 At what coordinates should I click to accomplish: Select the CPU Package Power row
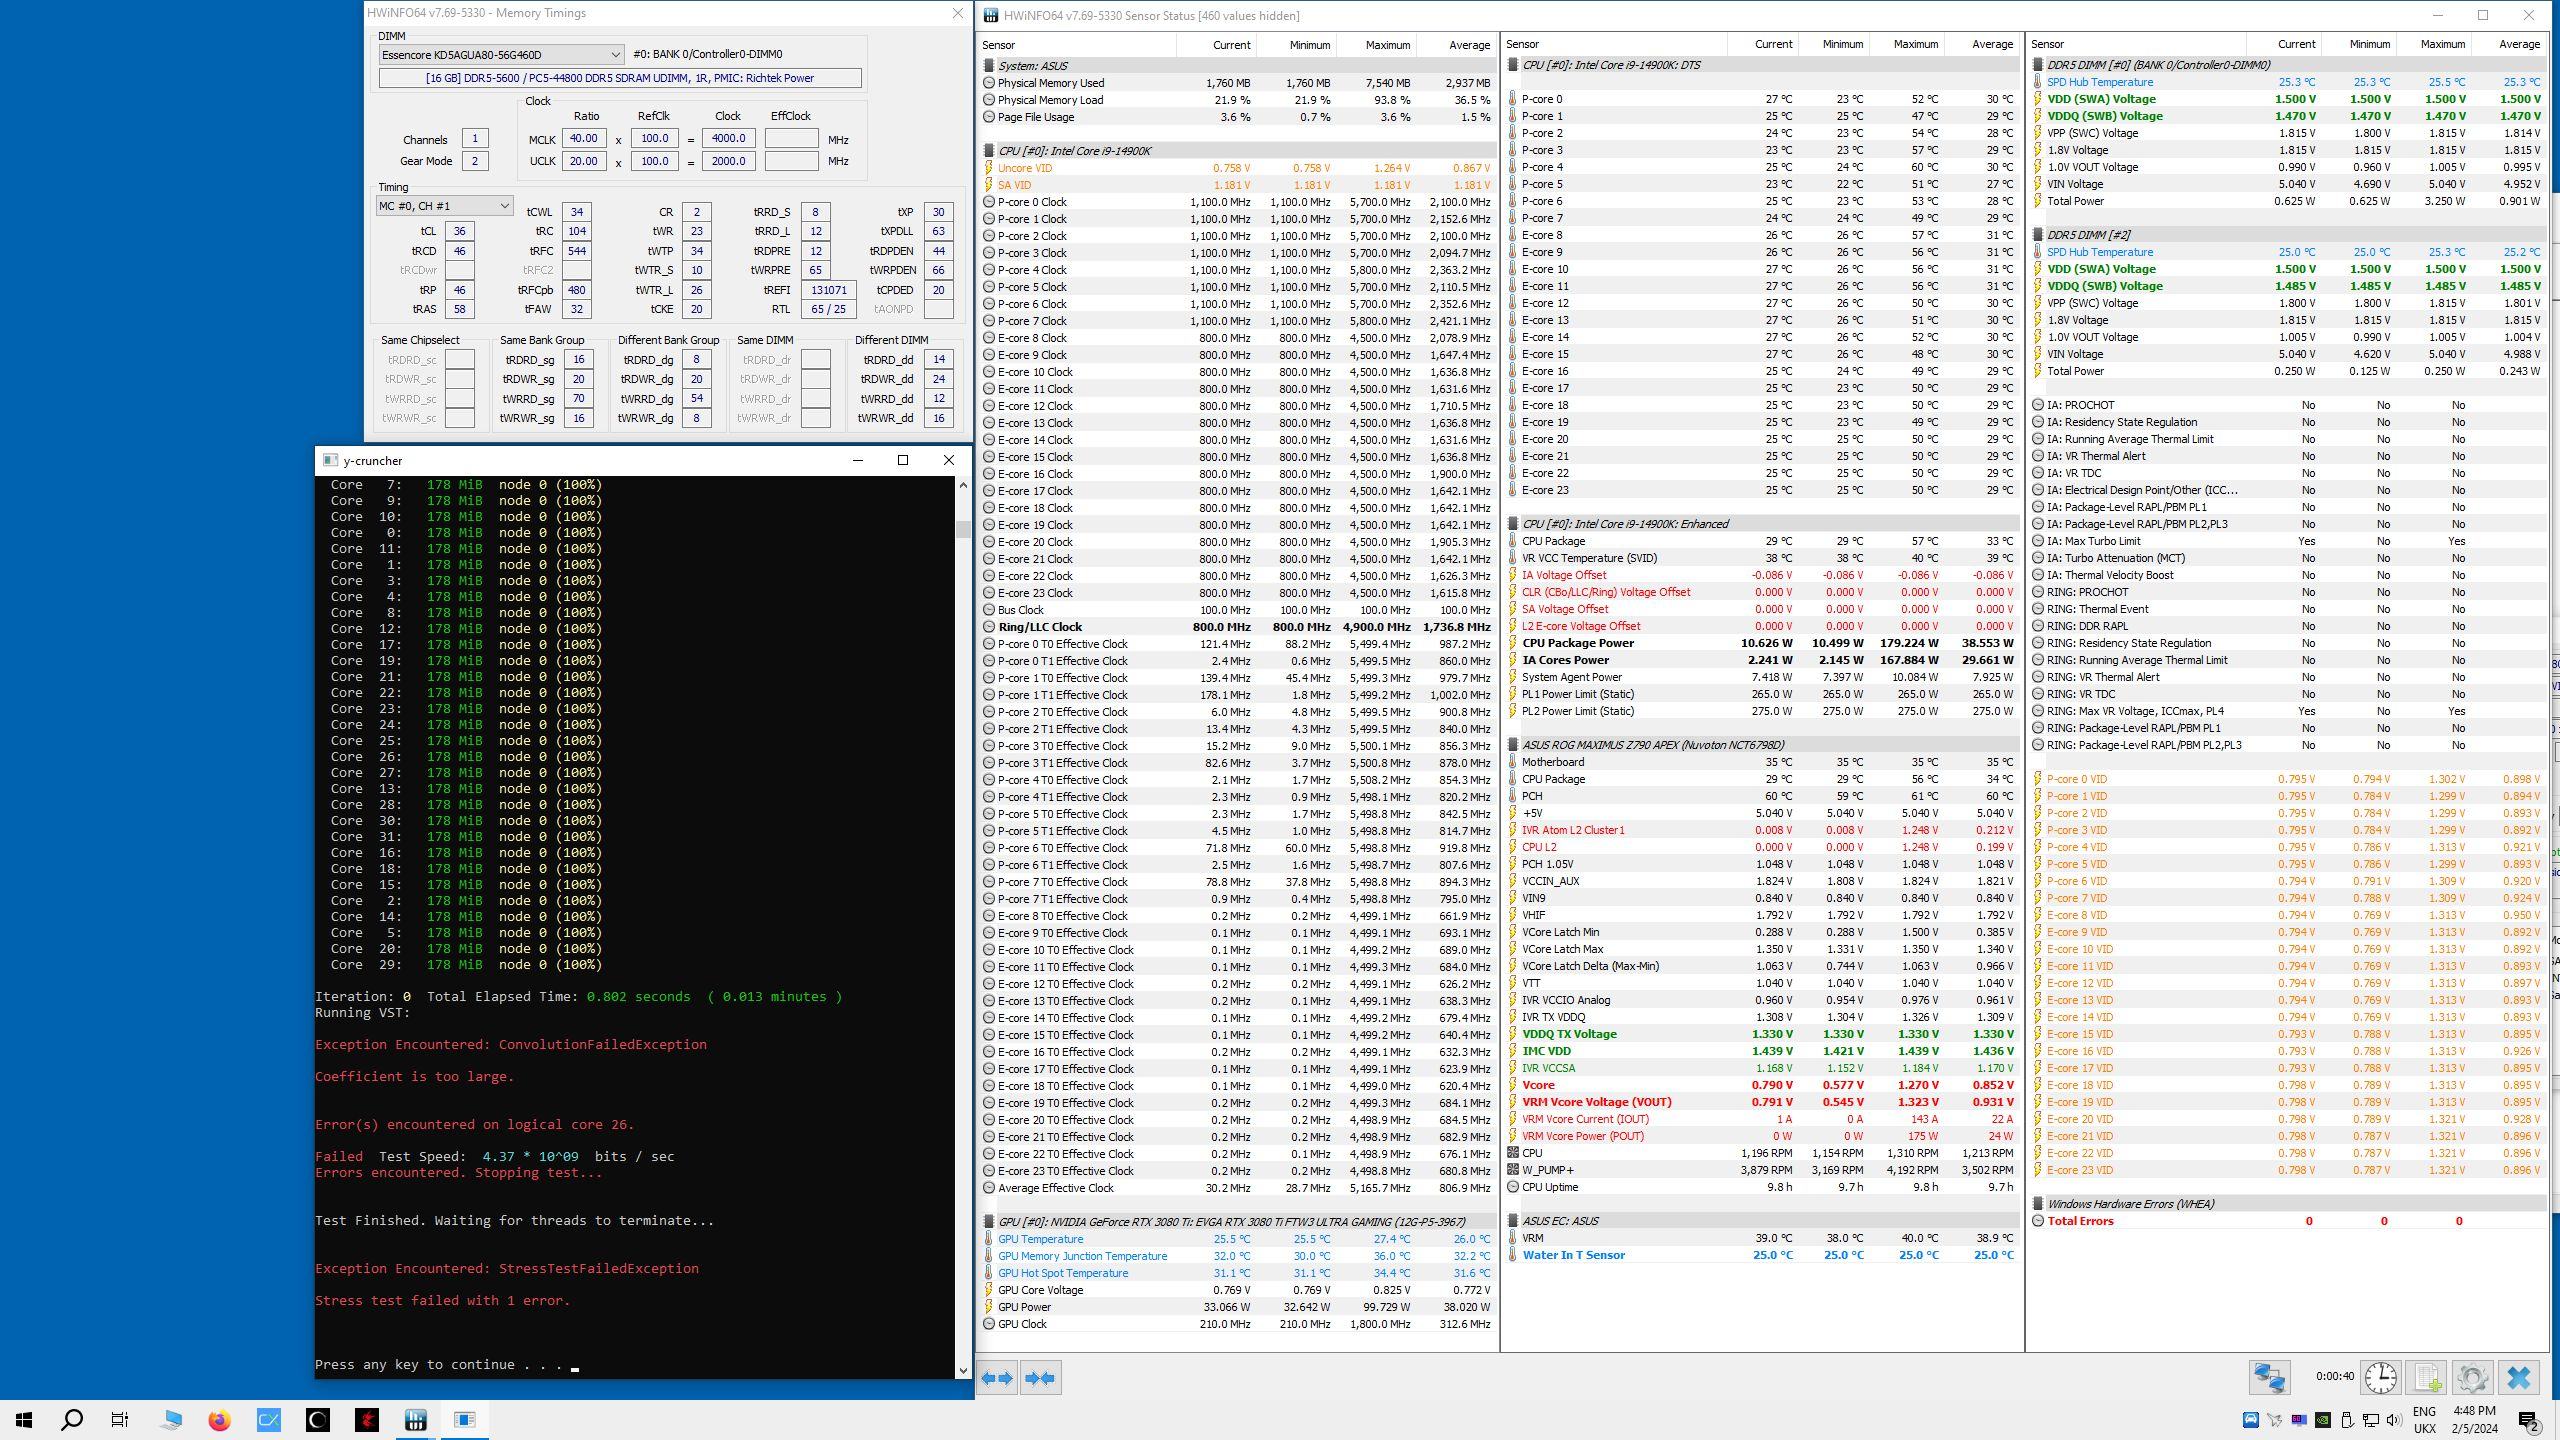click(1762, 643)
